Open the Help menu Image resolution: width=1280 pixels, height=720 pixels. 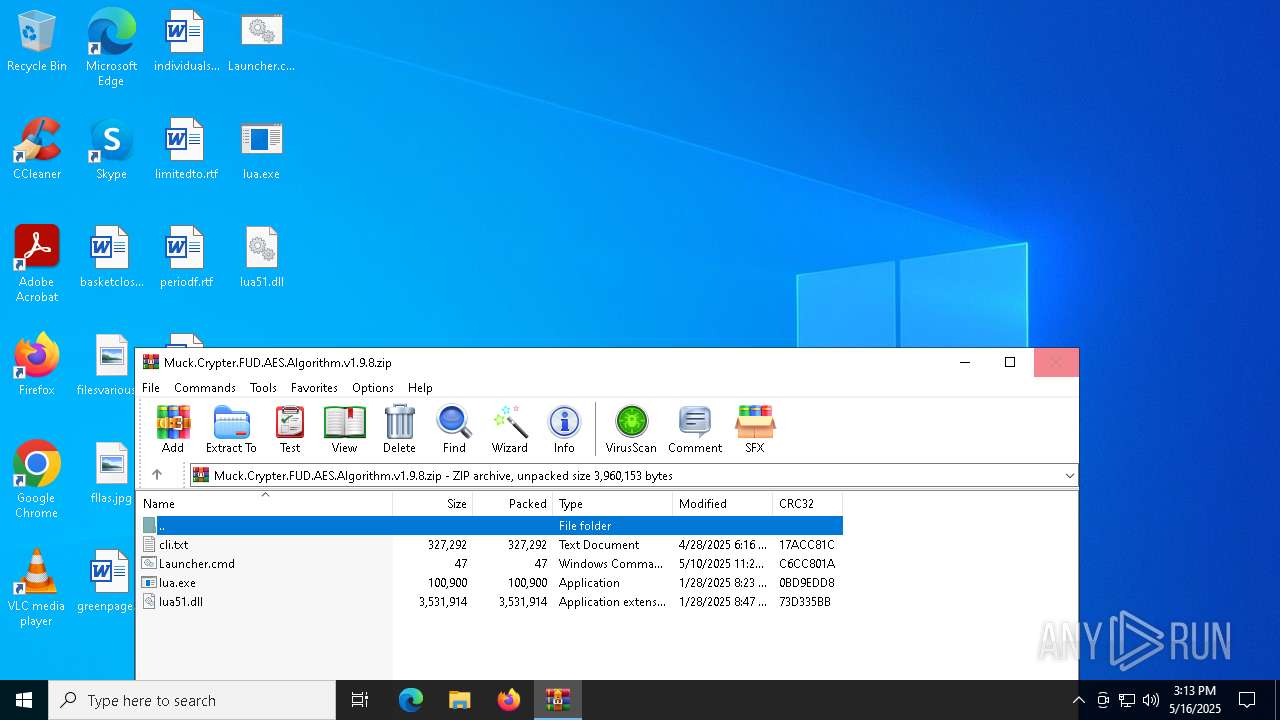pos(420,388)
